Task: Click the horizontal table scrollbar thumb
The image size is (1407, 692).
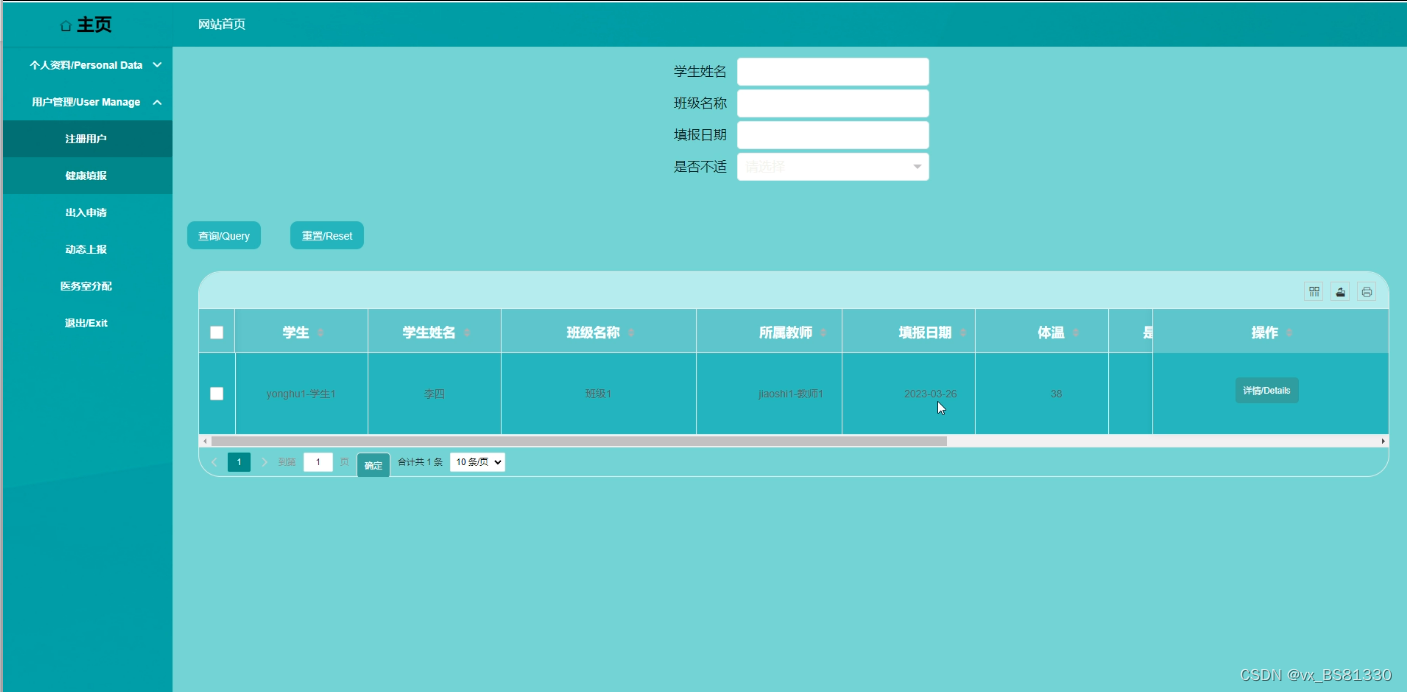Action: 579,441
